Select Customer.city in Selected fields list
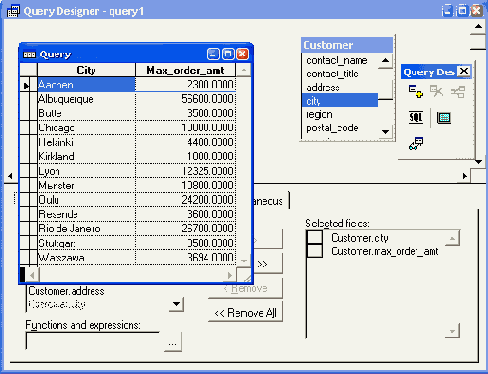The image size is (488, 374). [x=360, y=238]
